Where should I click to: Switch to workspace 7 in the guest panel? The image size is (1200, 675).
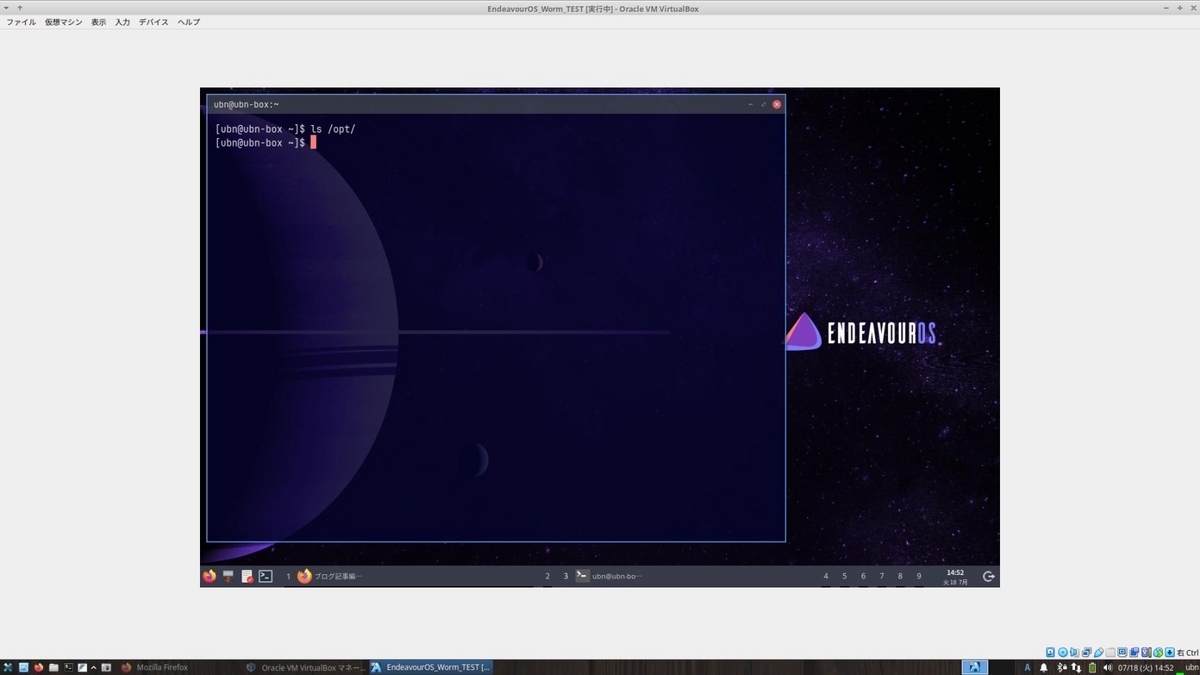[882, 576]
